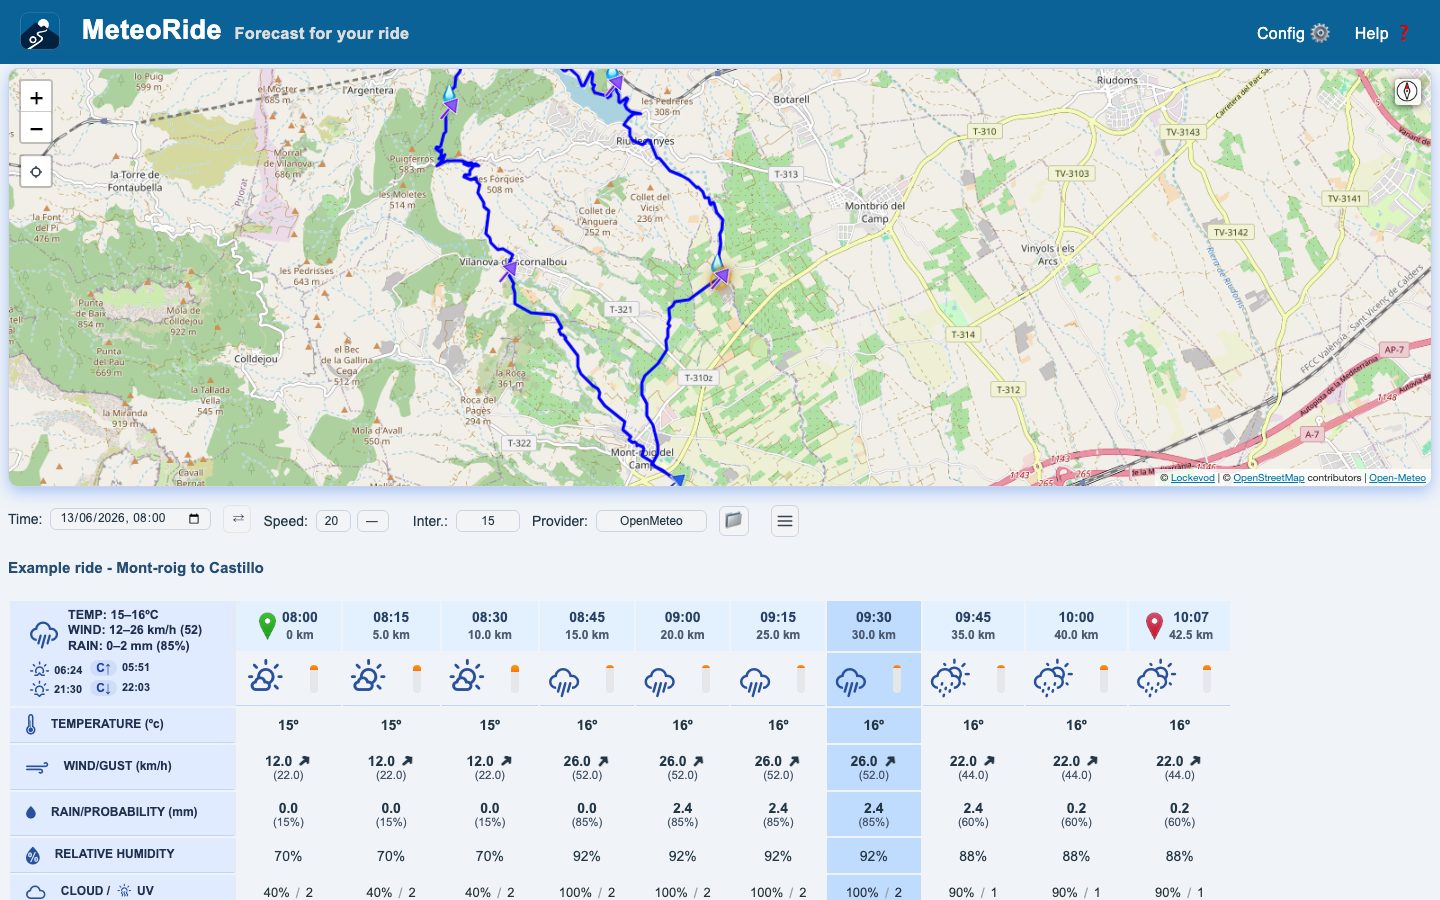The width and height of the screenshot is (1440, 900).
Task: Click the sunrise time 06:24
Action: click(68, 670)
